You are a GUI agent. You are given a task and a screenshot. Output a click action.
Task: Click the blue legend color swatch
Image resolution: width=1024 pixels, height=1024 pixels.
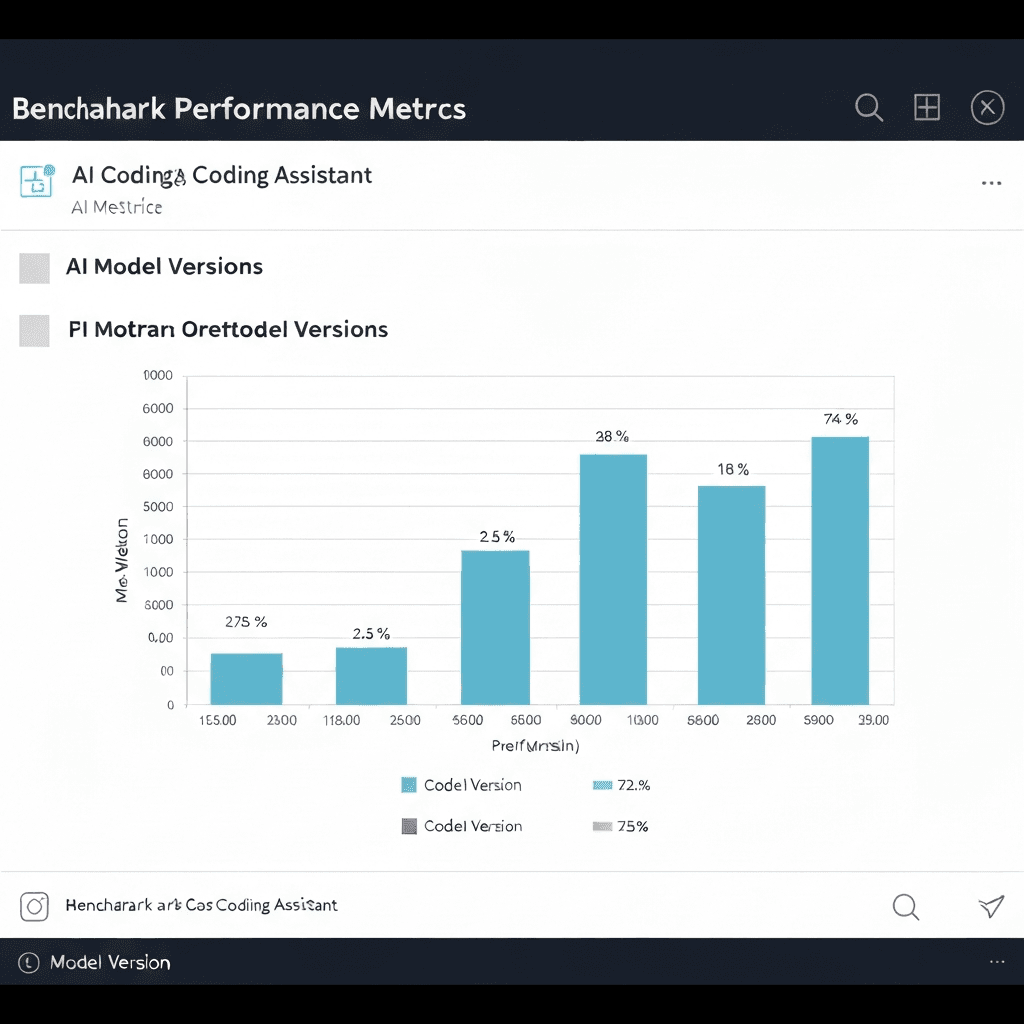(x=408, y=785)
